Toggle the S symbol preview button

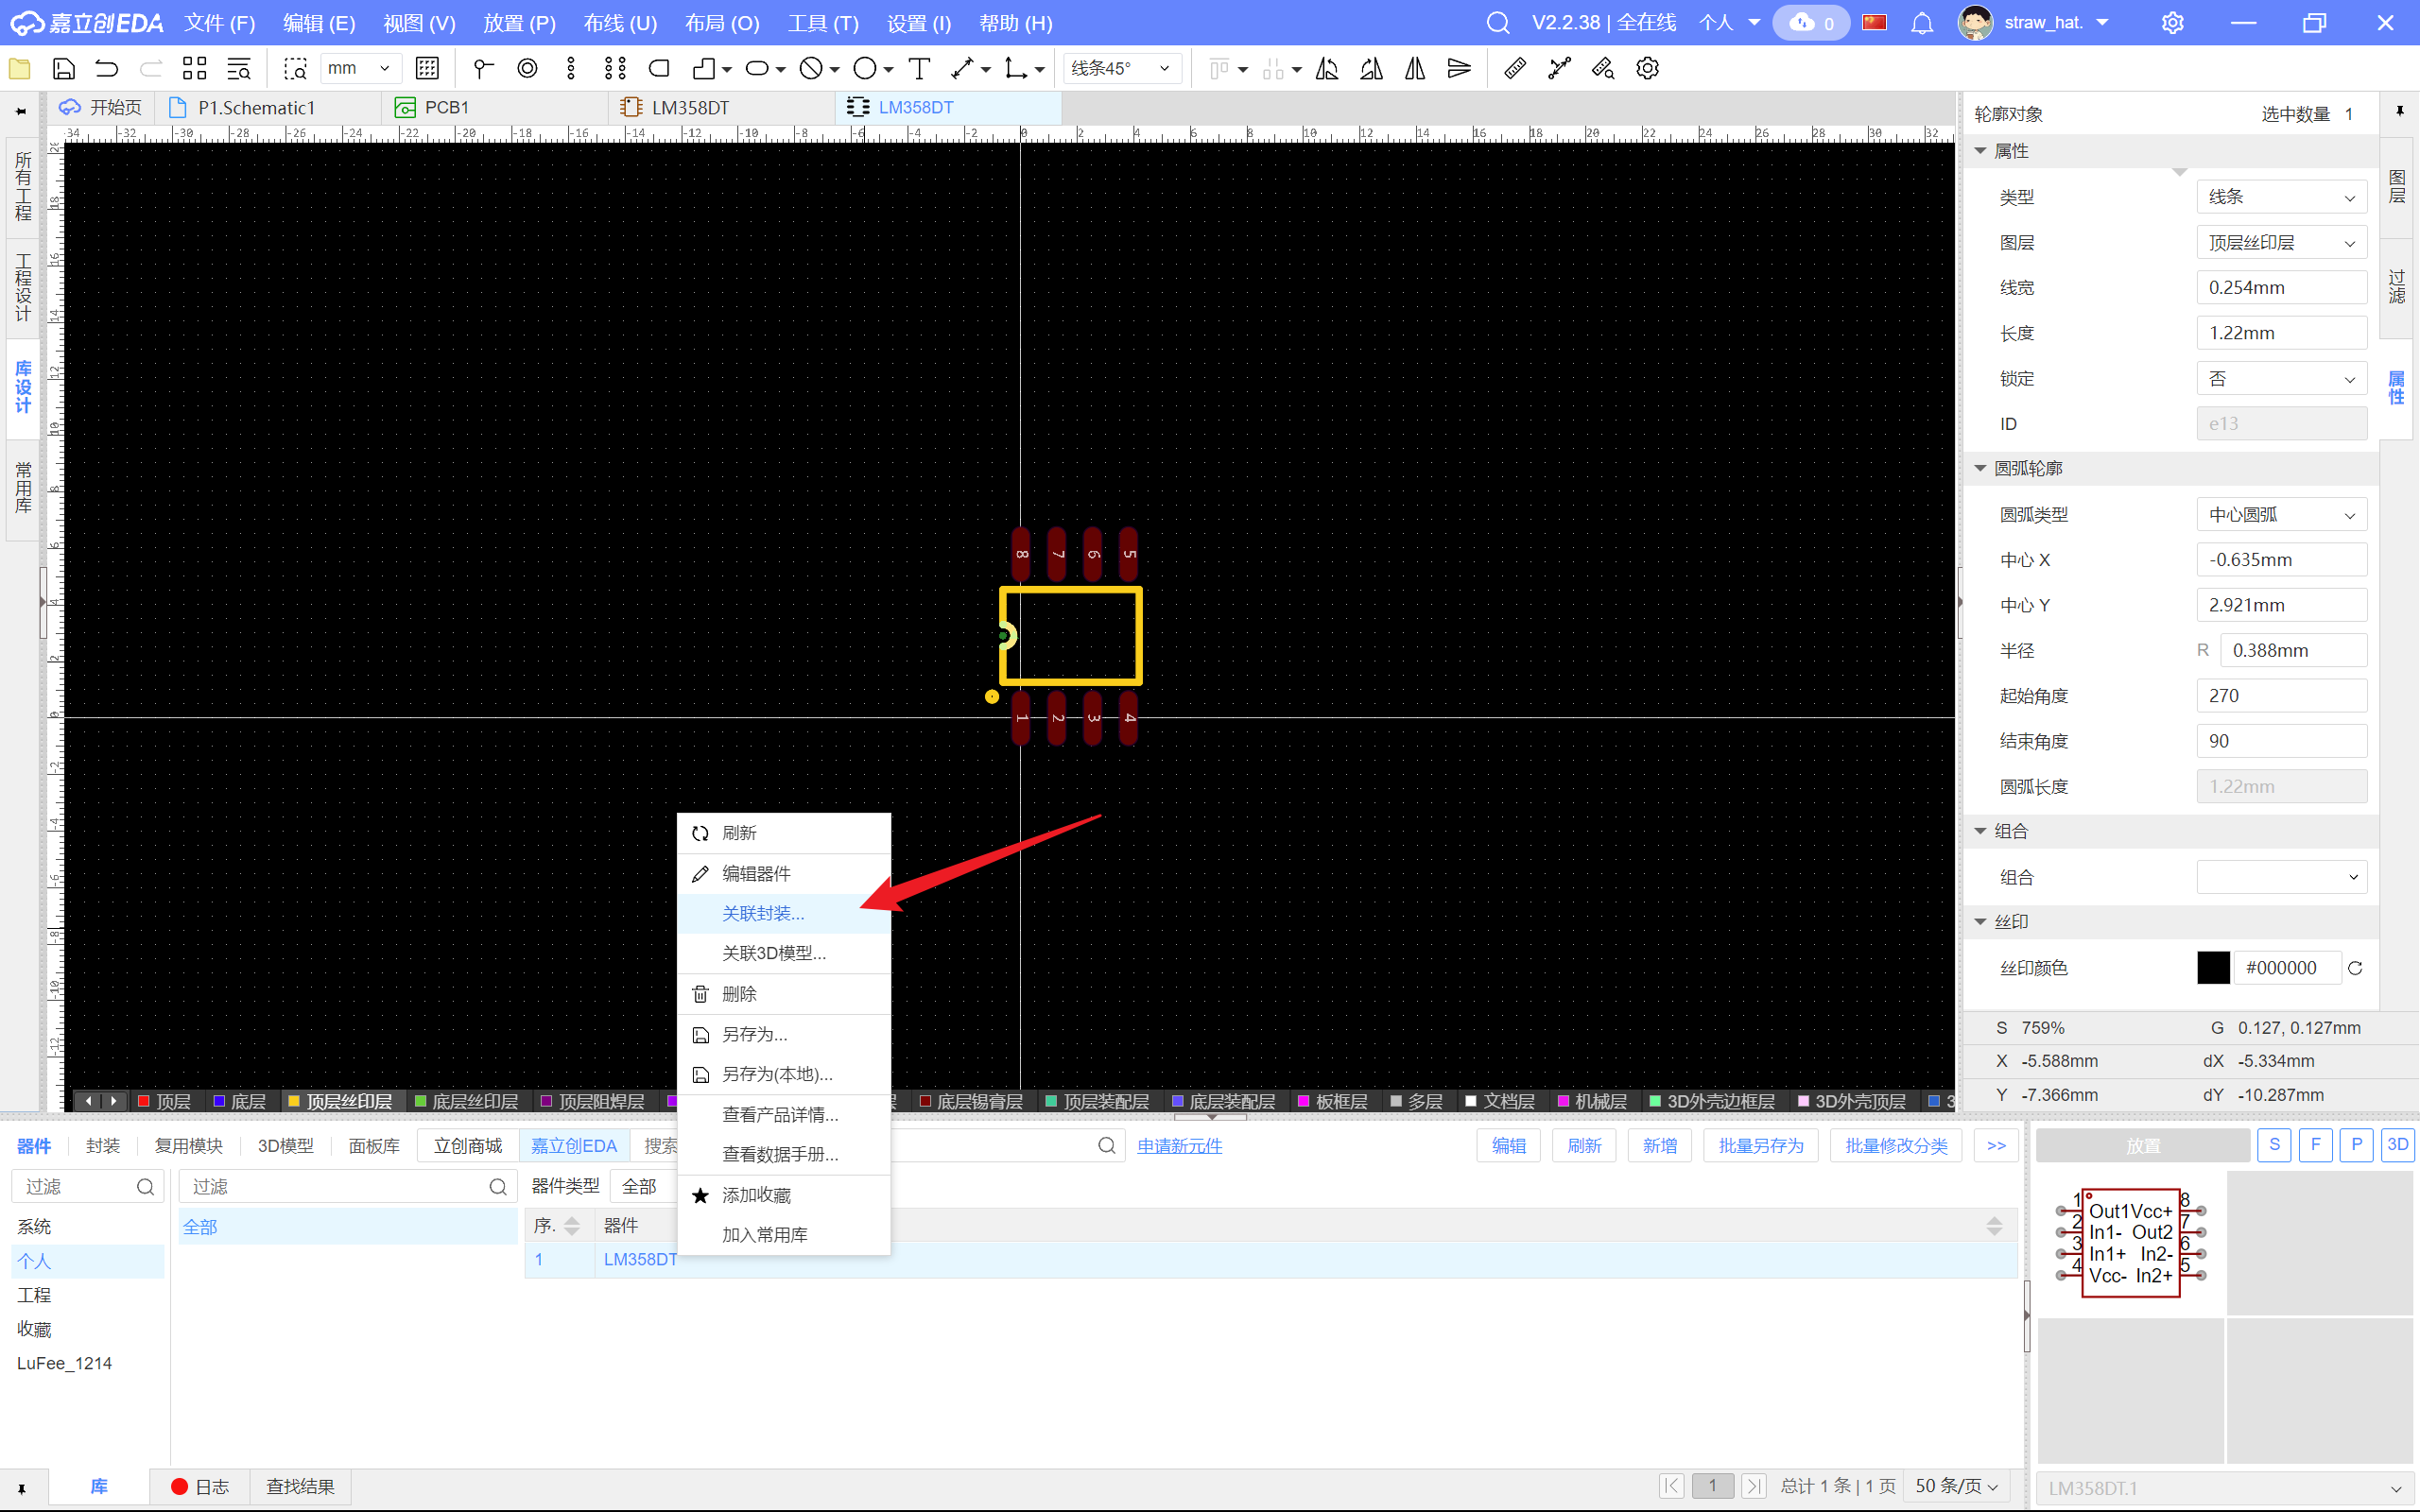[x=2274, y=1145]
